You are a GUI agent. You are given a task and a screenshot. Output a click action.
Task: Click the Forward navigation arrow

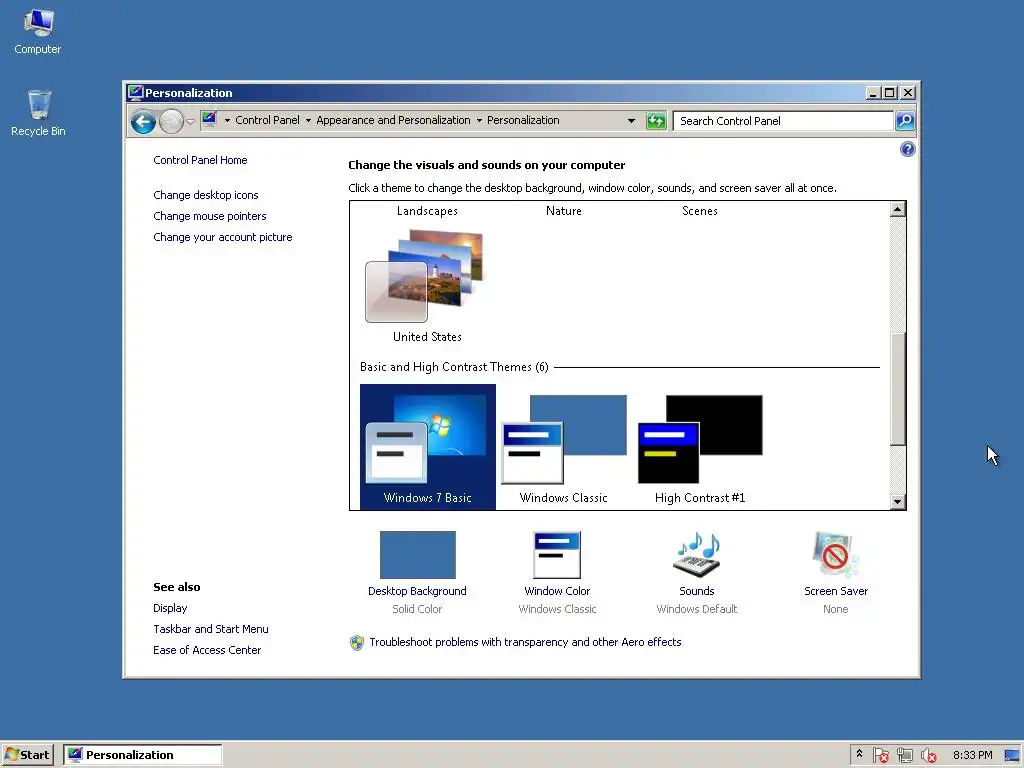pos(171,121)
